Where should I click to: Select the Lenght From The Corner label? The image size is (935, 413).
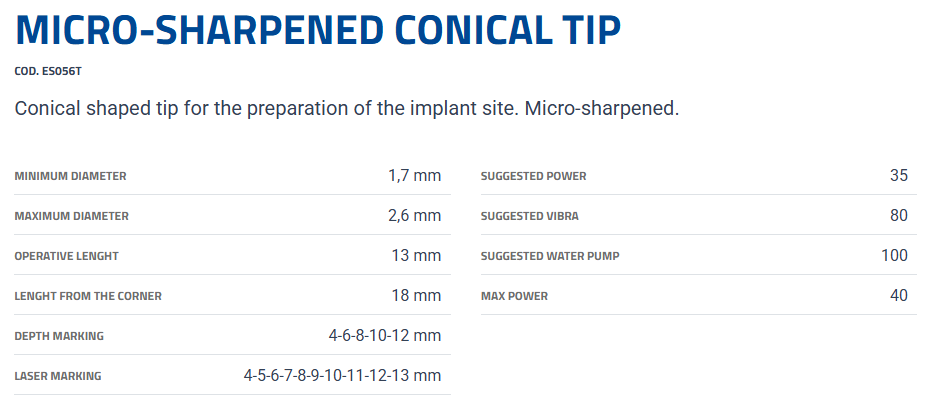coord(88,296)
